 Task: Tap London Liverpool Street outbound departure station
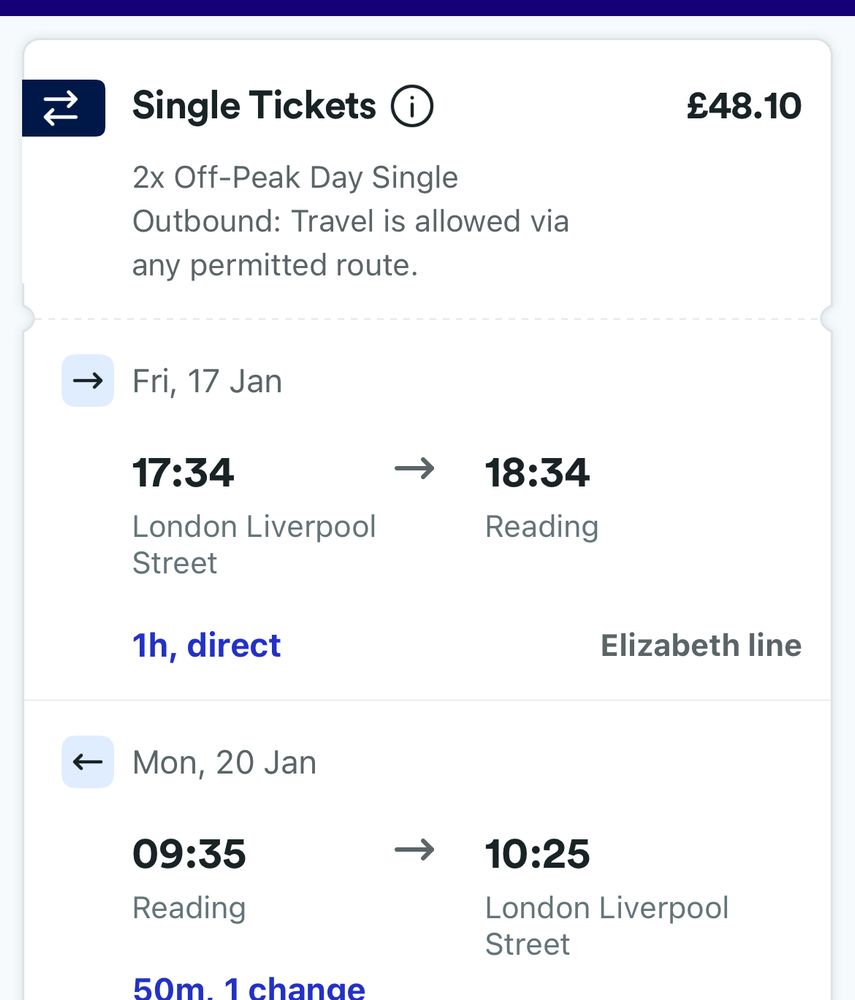254,544
